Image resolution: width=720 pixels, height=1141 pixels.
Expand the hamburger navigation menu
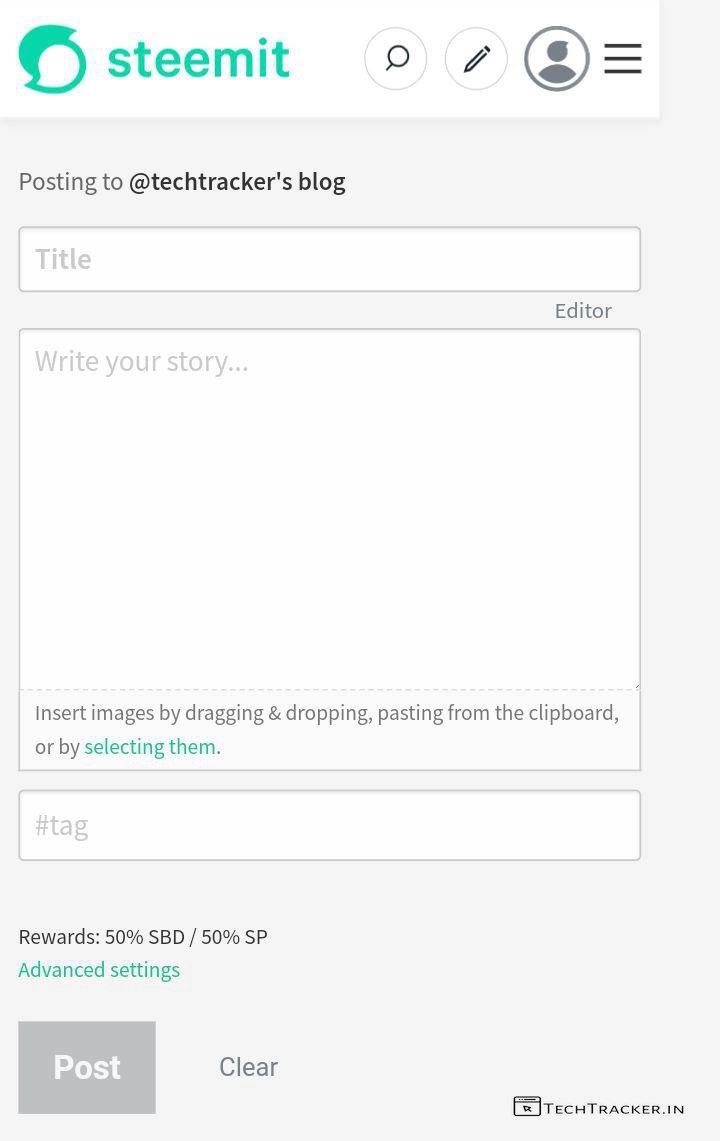click(623, 58)
